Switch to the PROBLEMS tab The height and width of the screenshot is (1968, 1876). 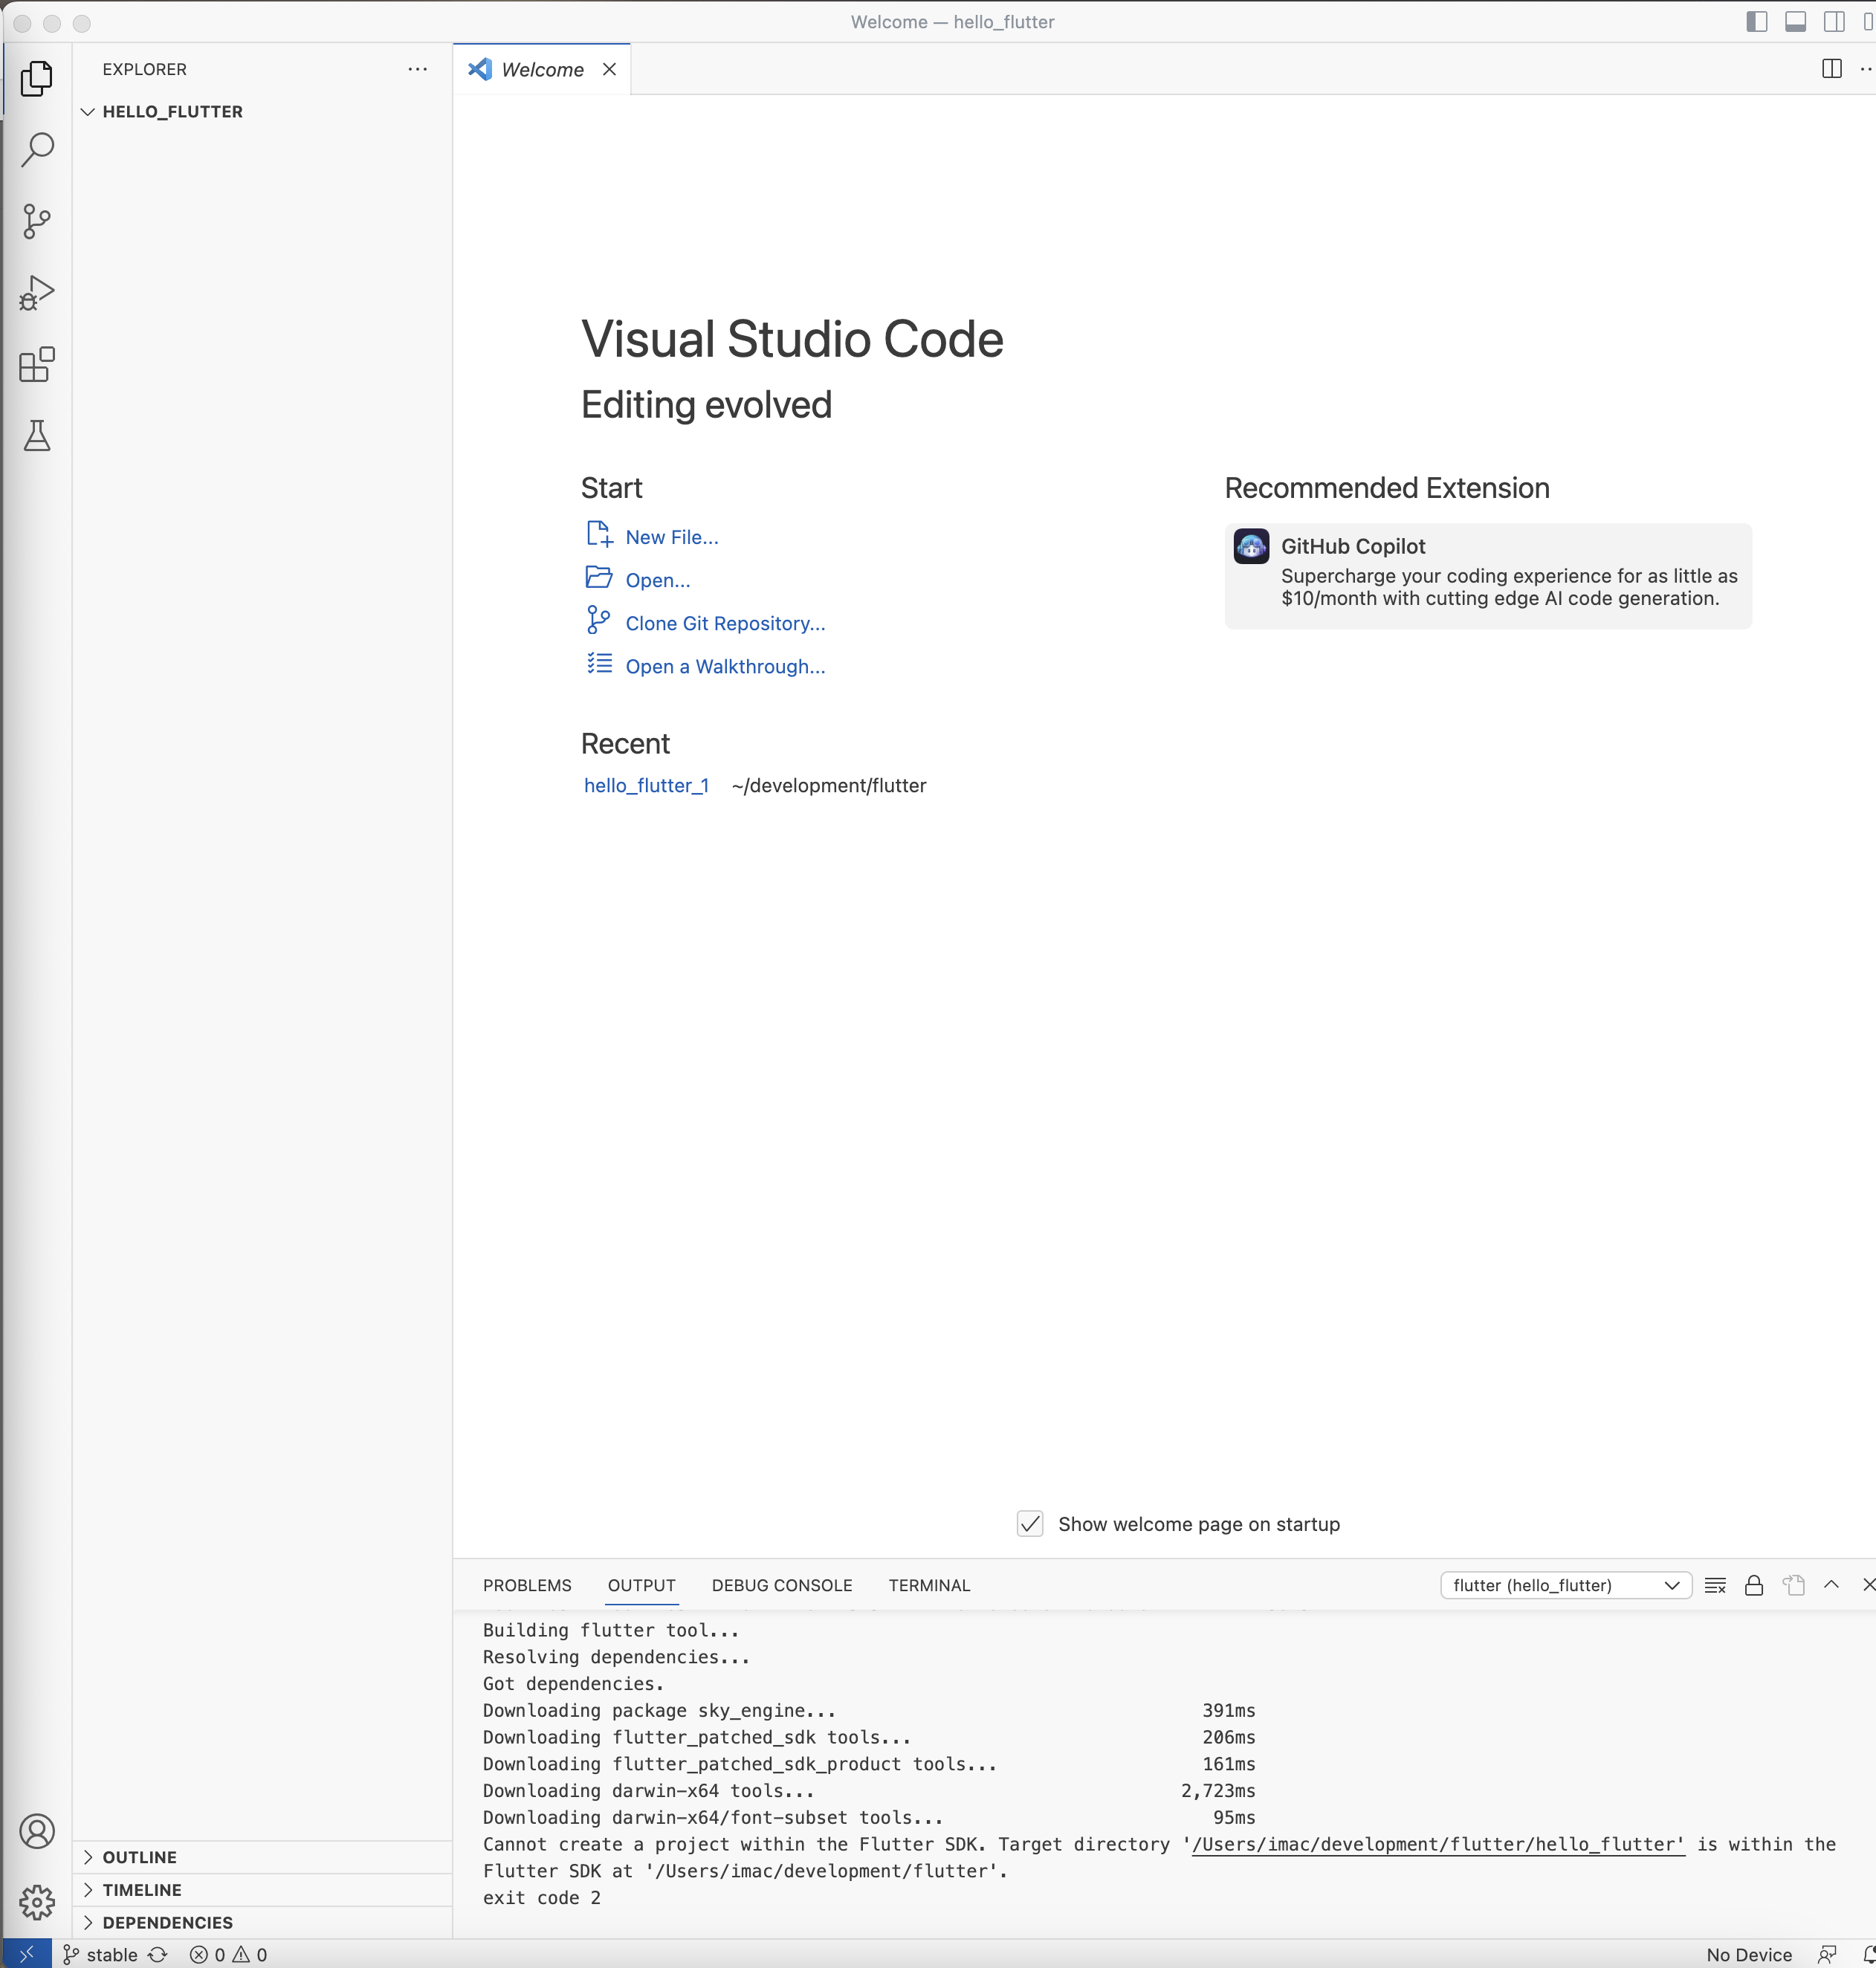click(x=527, y=1585)
